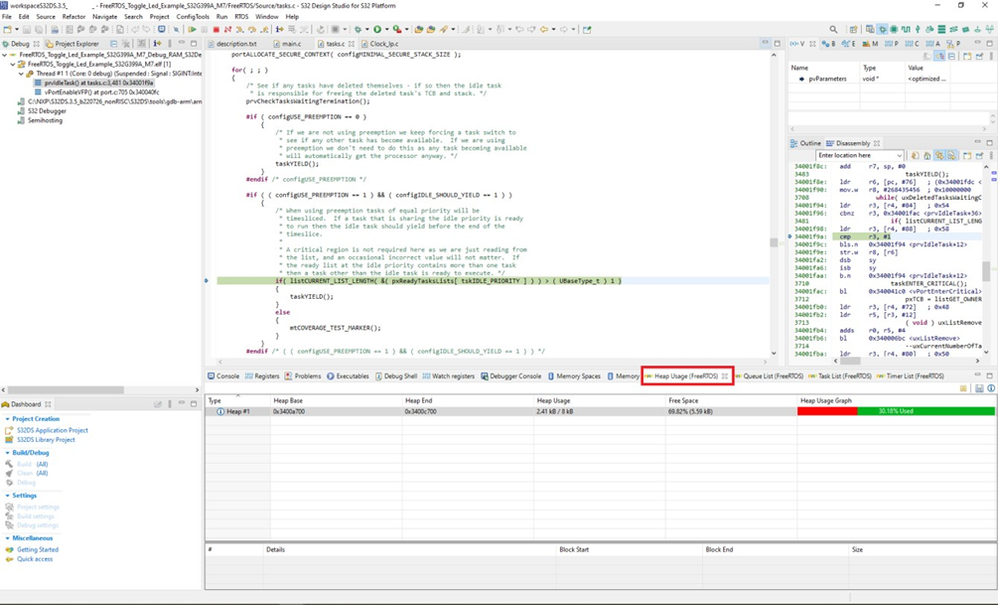Open the Expressions view tab
The height and width of the screenshot is (605, 998).
point(848,44)
